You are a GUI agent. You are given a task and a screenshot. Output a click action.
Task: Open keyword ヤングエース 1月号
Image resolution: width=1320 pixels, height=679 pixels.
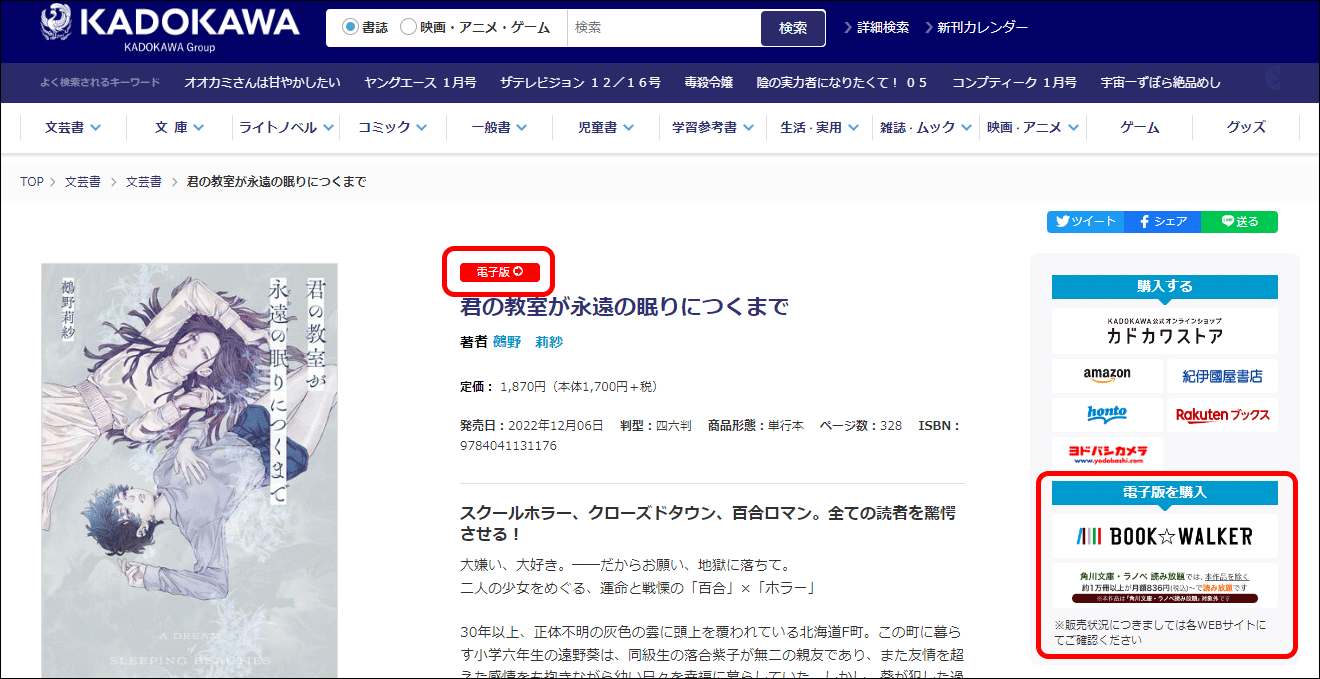point(420,83)
